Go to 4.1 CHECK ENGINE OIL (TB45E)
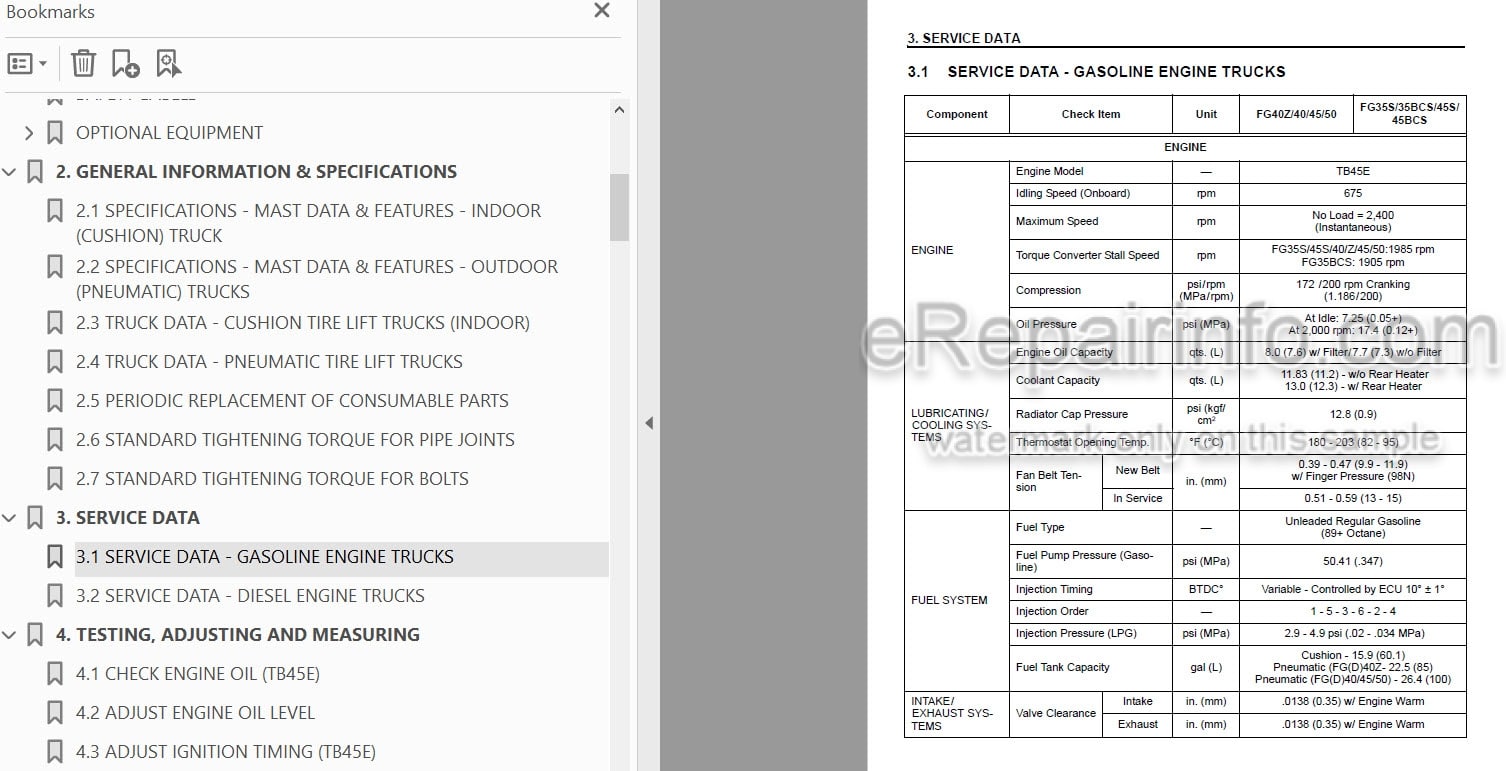Screen dimensions: 1506x771 click(198, 674)
